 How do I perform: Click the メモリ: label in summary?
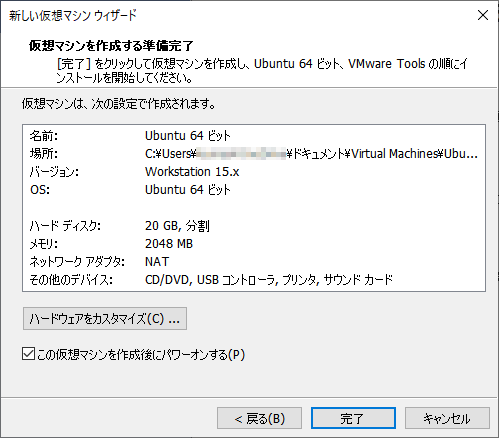coord(43,244)
